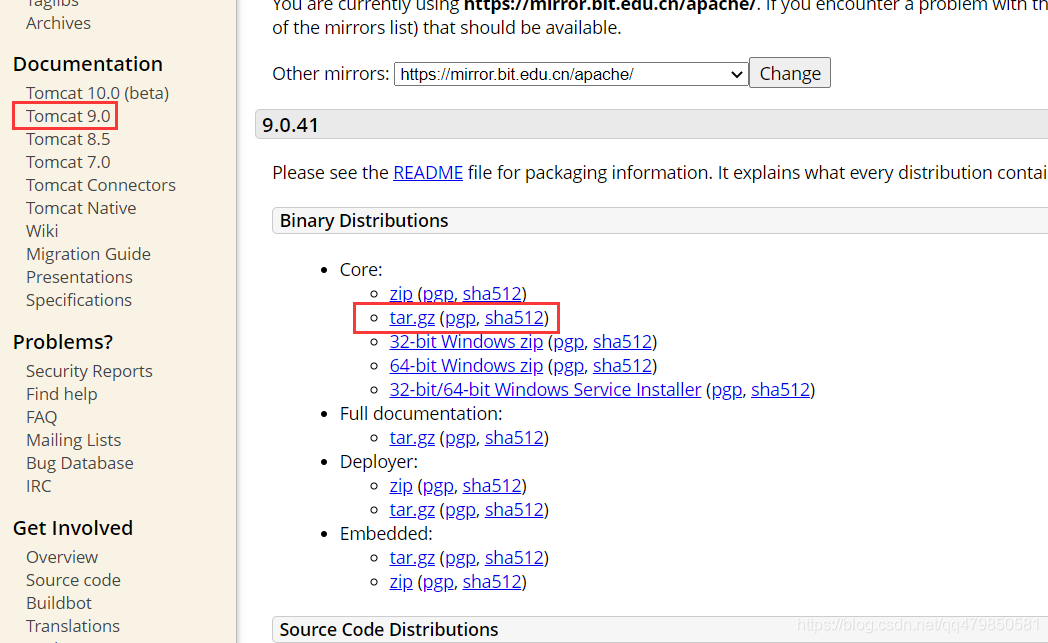Download the Core zip distribution
Viewport: 1048px width, 643px height.
pos(401,293)
